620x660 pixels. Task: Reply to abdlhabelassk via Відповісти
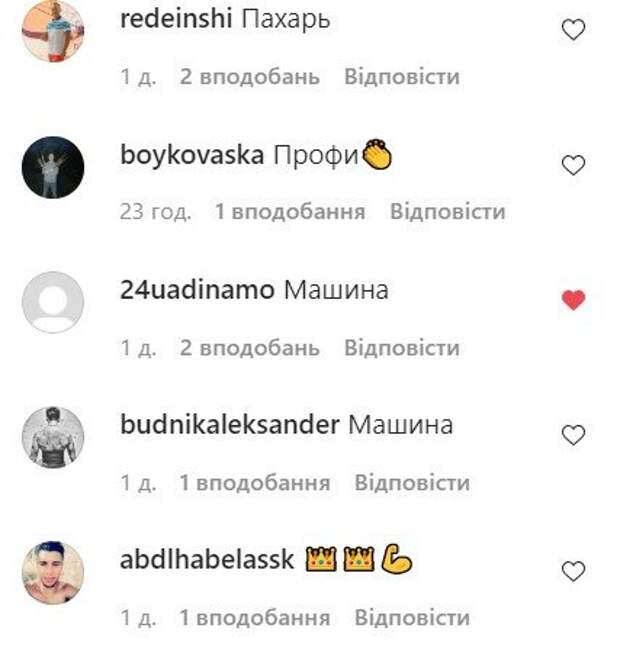pos(412,618)
